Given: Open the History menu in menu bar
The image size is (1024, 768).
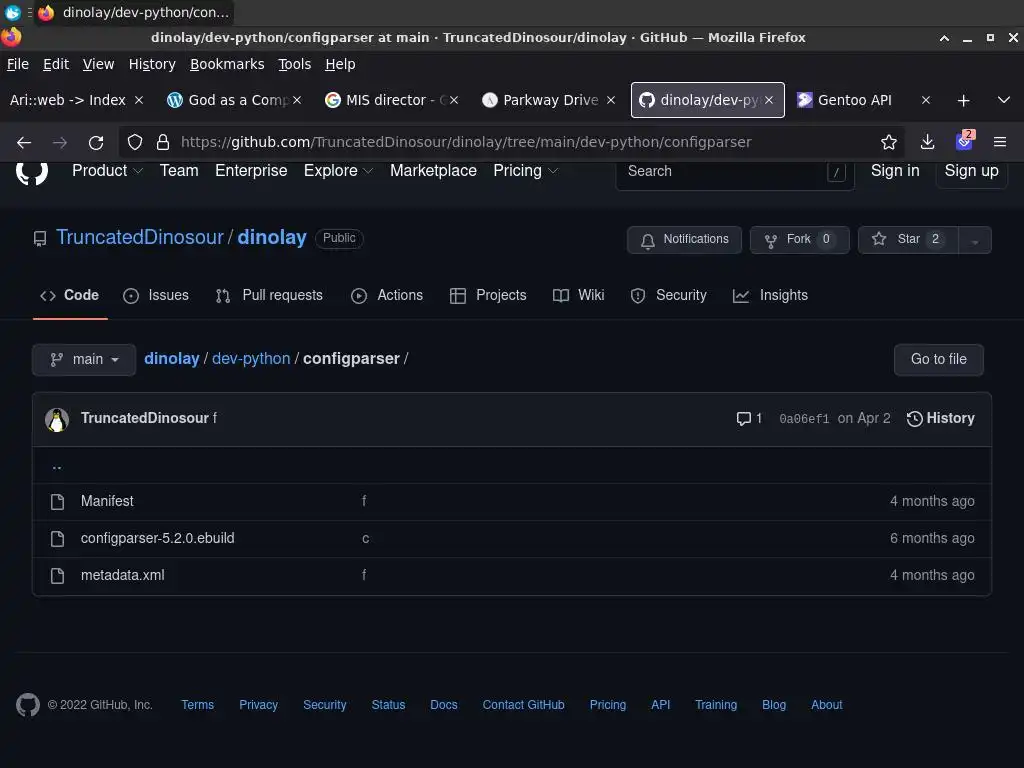Looking at the screenshot, I should coord(152,64).
